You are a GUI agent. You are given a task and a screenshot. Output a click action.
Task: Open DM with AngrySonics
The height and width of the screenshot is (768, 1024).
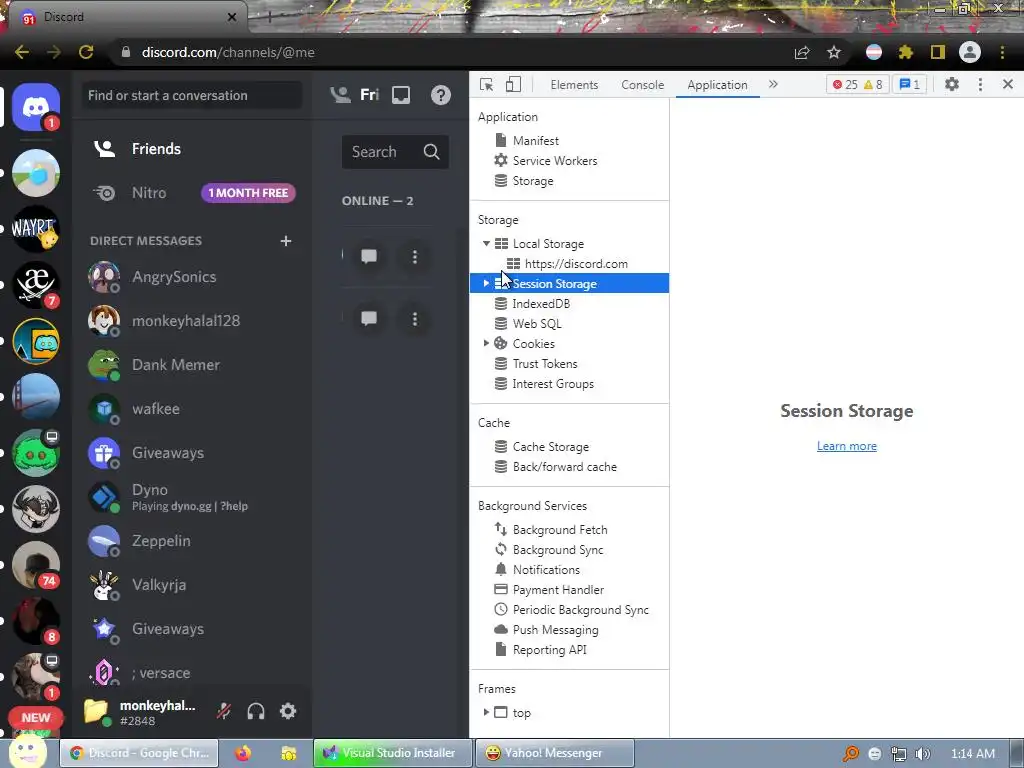pos(192,277)
